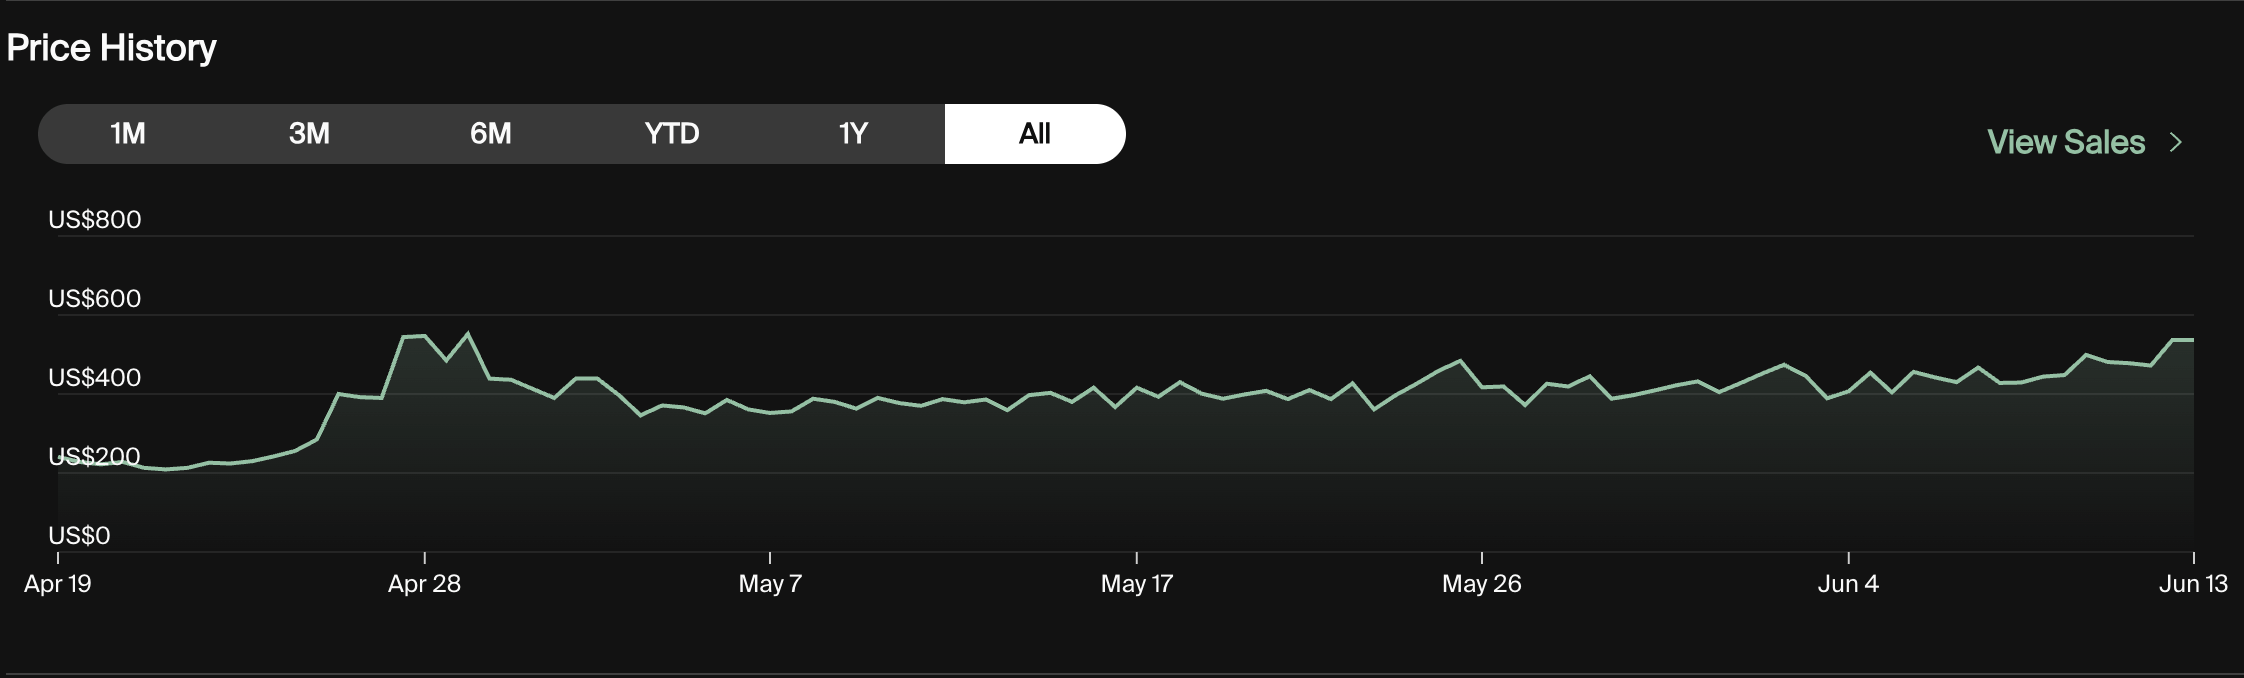Click the US$800 axis label
The width and height of the screenshot is (2244, 678).
(95, 220)
